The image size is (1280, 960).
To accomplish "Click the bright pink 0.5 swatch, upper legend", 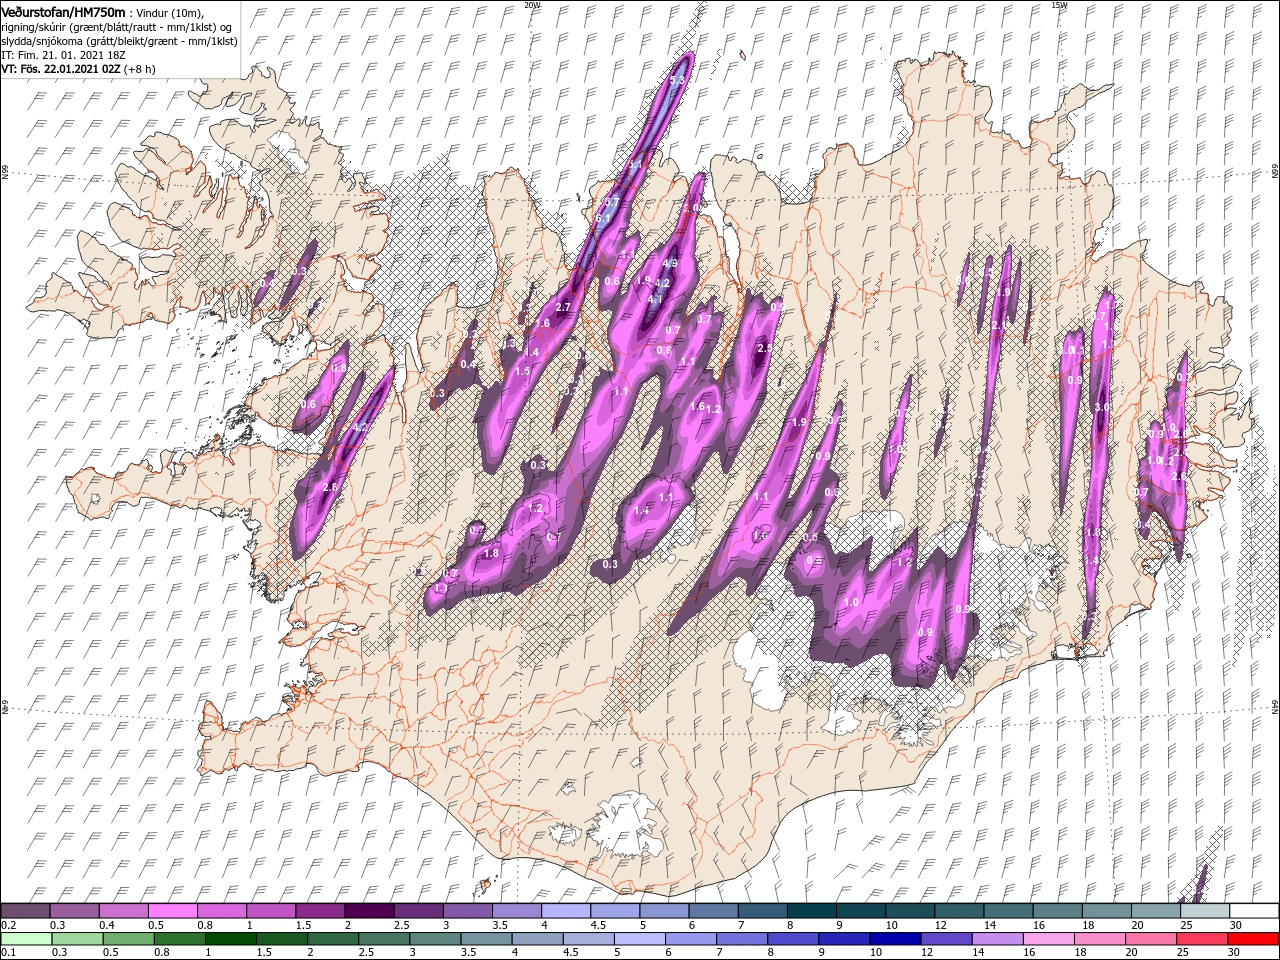I will 172,911.
